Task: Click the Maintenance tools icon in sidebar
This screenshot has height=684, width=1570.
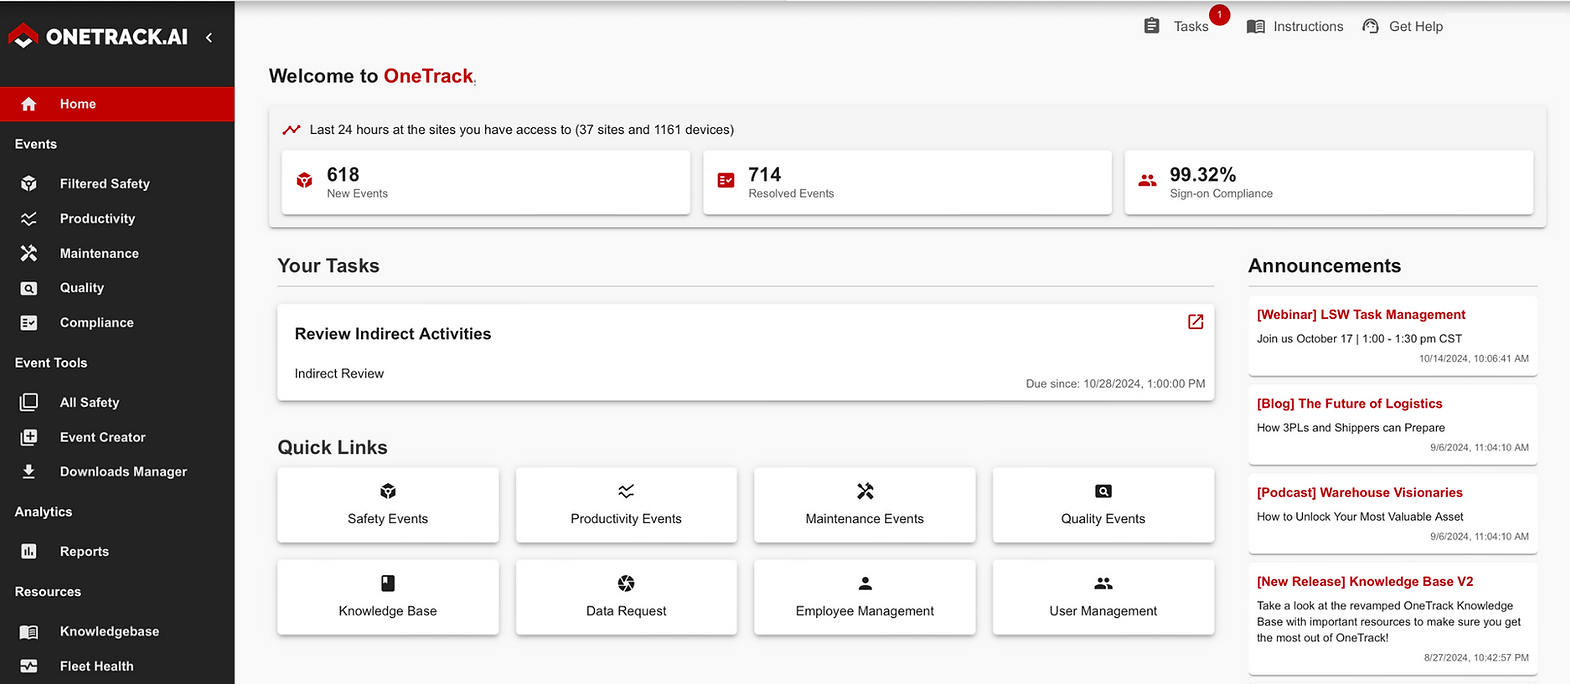Action: pos(29,254)
